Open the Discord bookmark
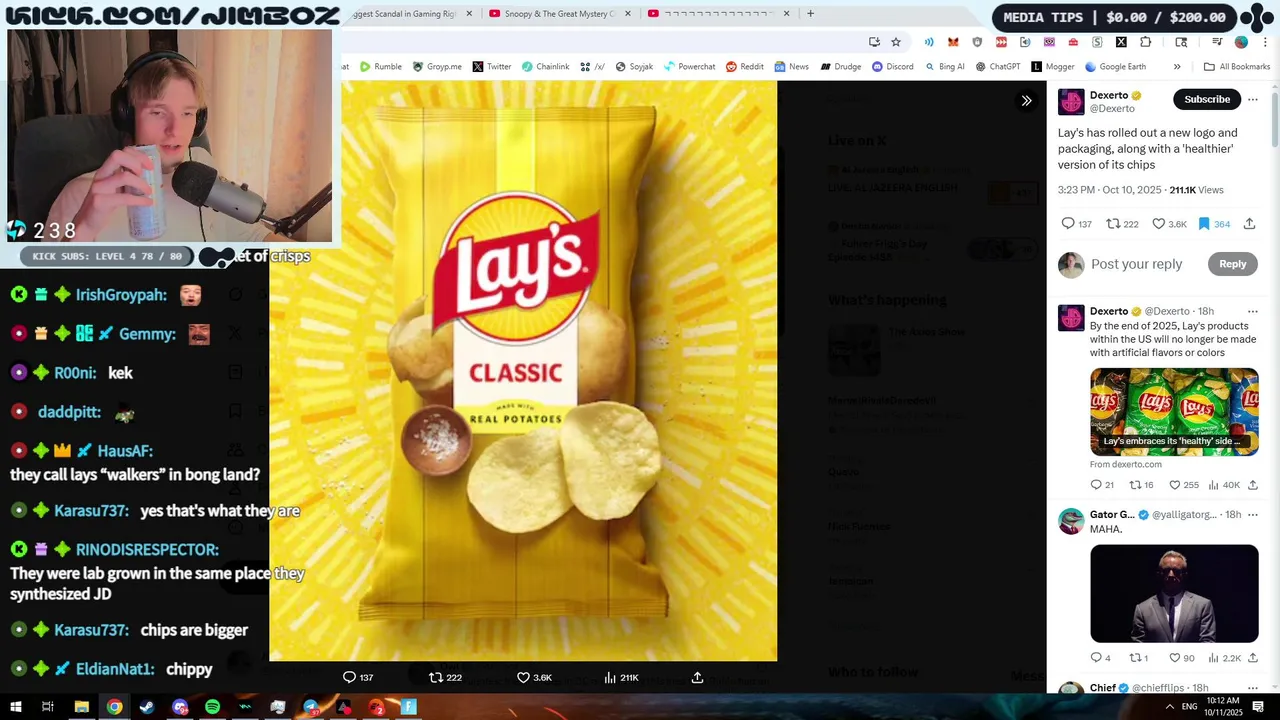 (892, 67)
